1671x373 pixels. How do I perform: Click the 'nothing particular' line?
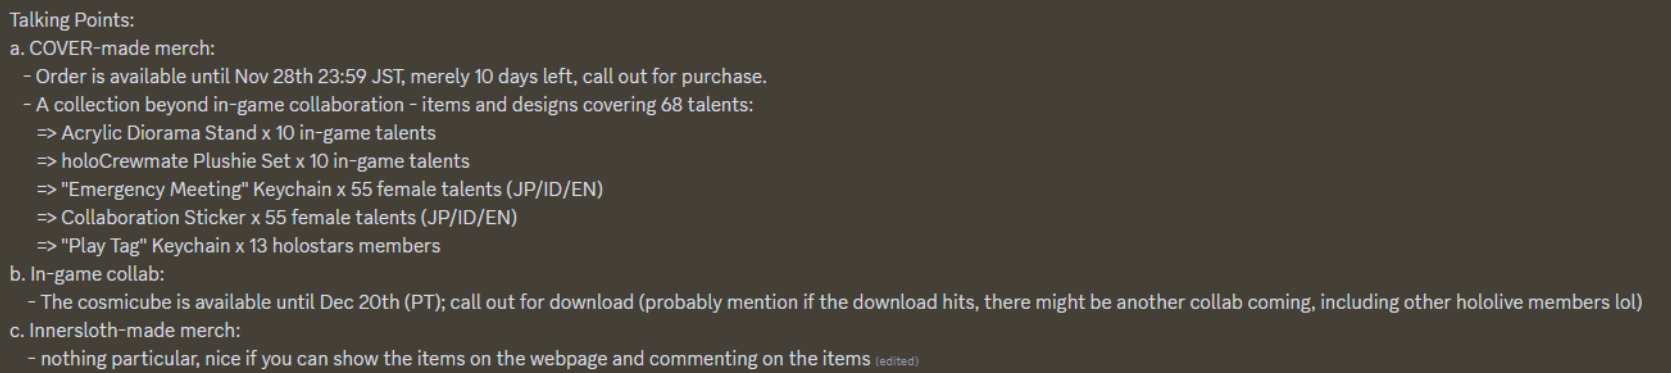click(x=449, y=358)
